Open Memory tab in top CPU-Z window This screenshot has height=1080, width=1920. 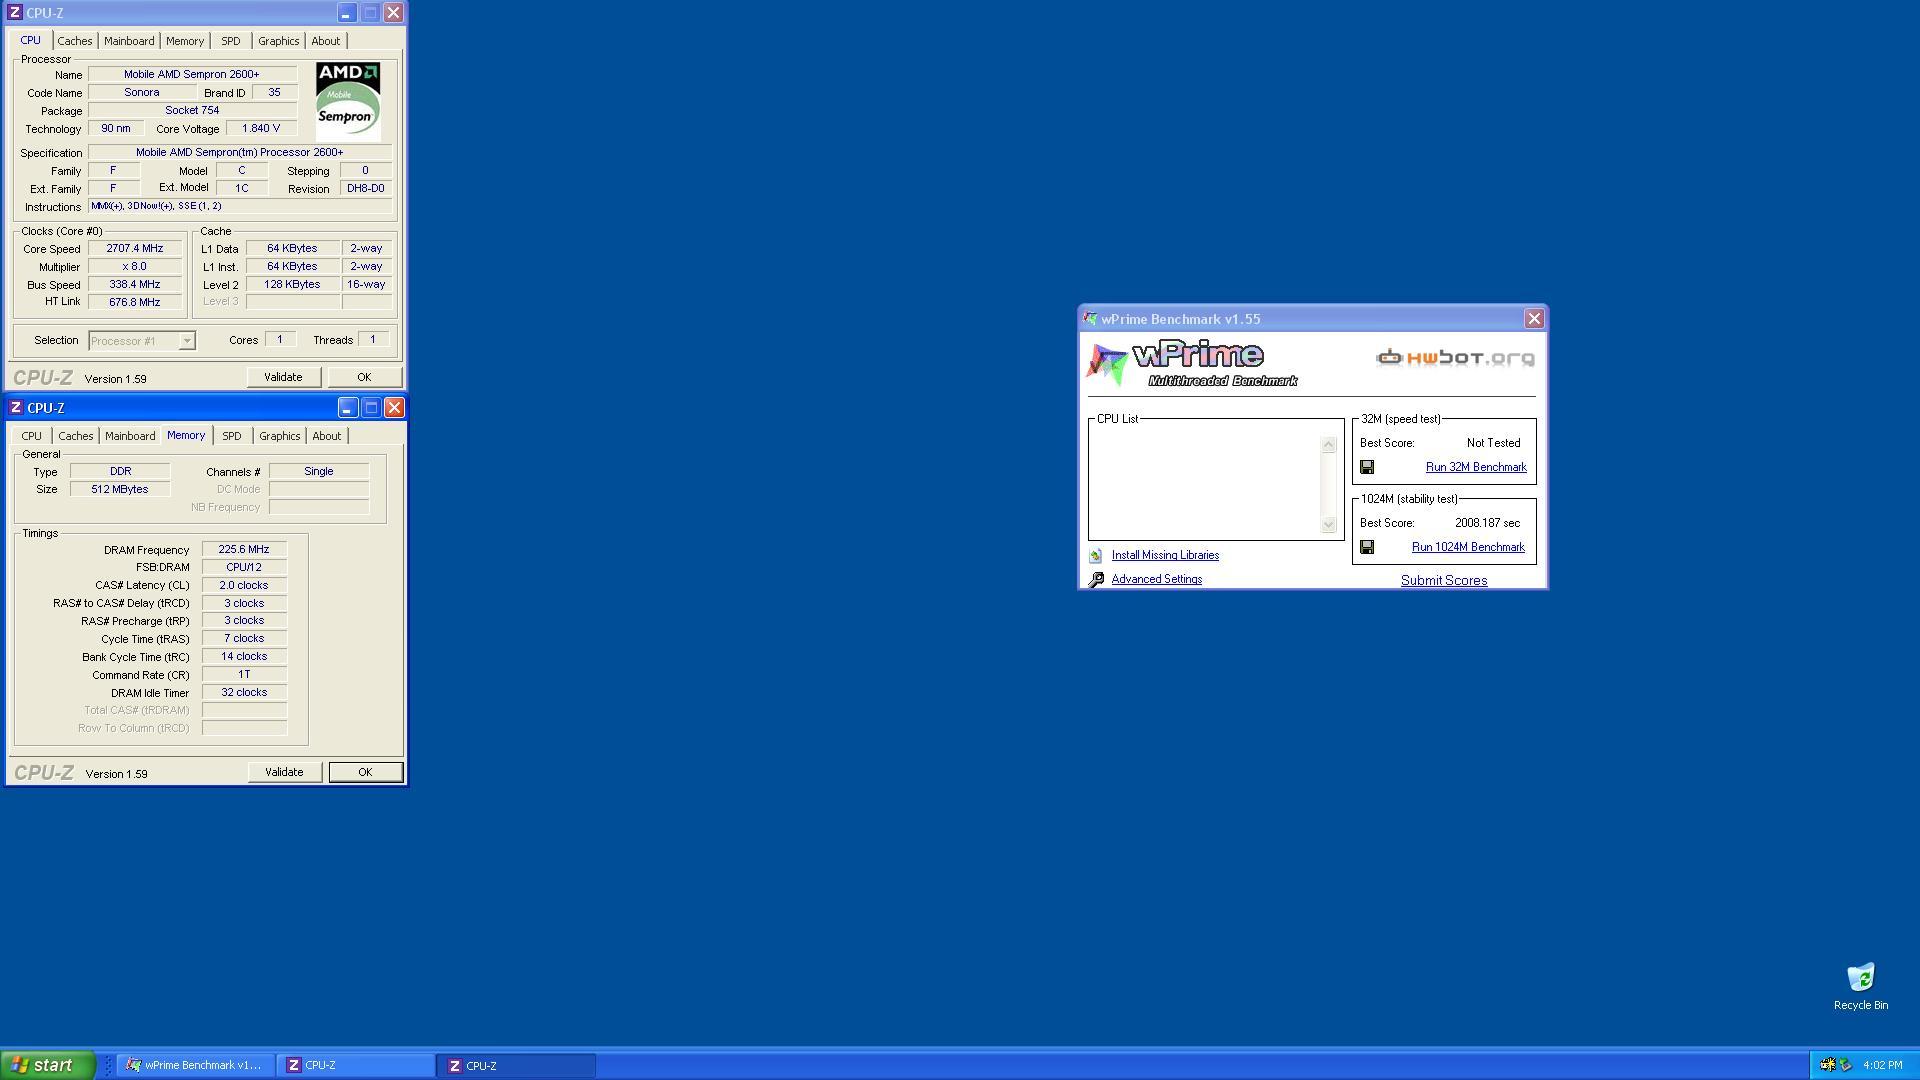tap(185, 41)
